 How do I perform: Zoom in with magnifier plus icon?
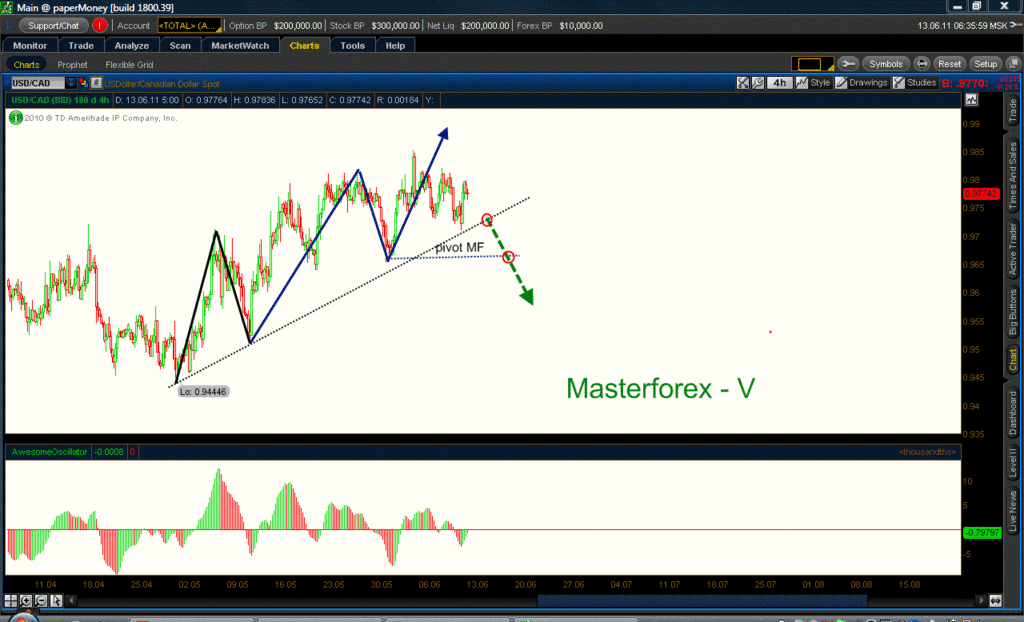tap(26, 600)
